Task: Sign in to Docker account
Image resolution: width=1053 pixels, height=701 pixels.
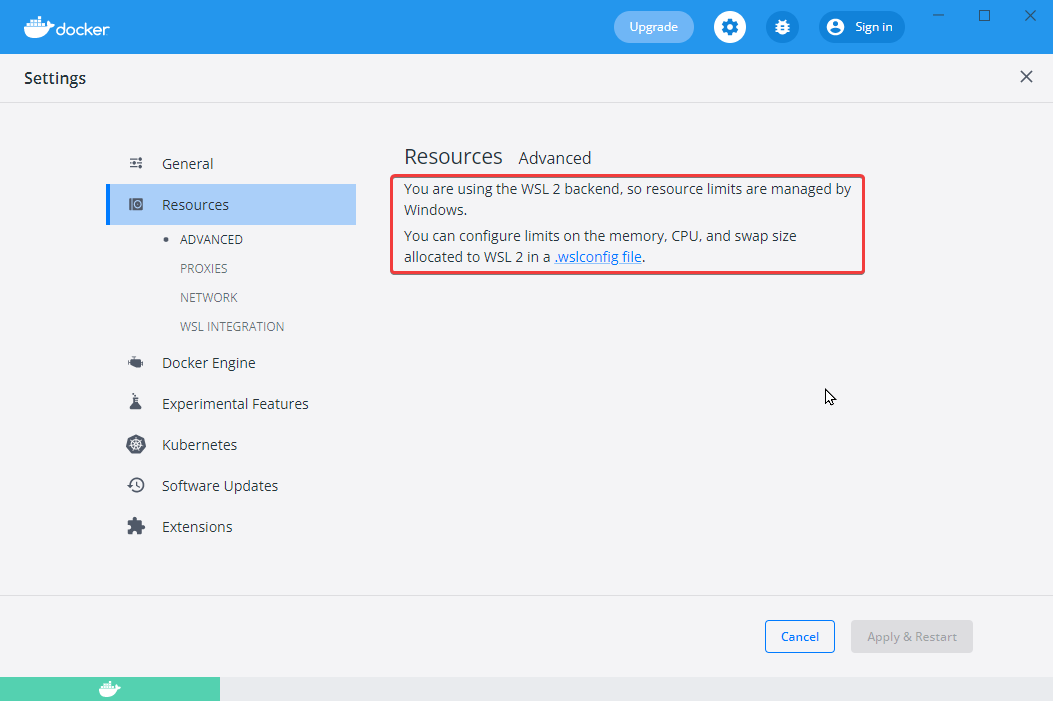Action: [862, 27]
